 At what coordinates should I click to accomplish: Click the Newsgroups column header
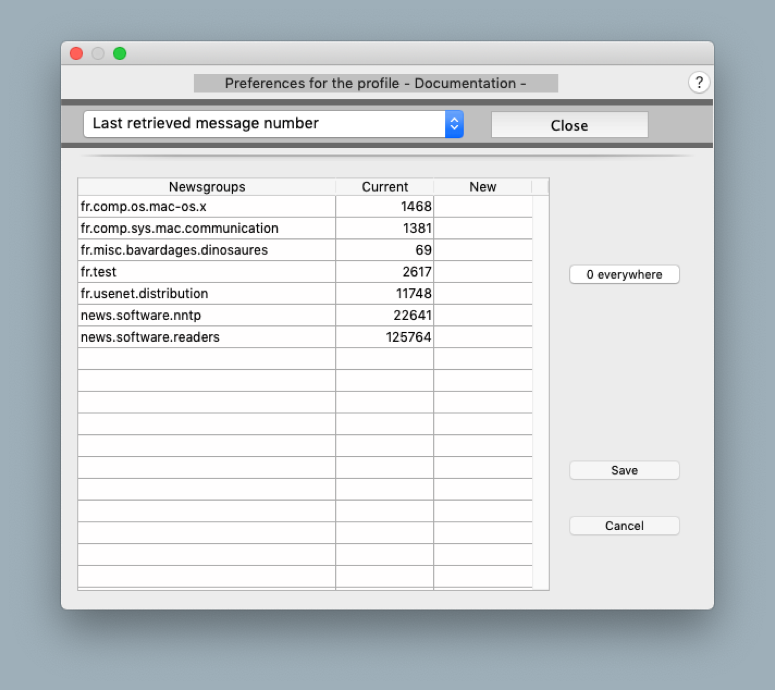point(207,187)
